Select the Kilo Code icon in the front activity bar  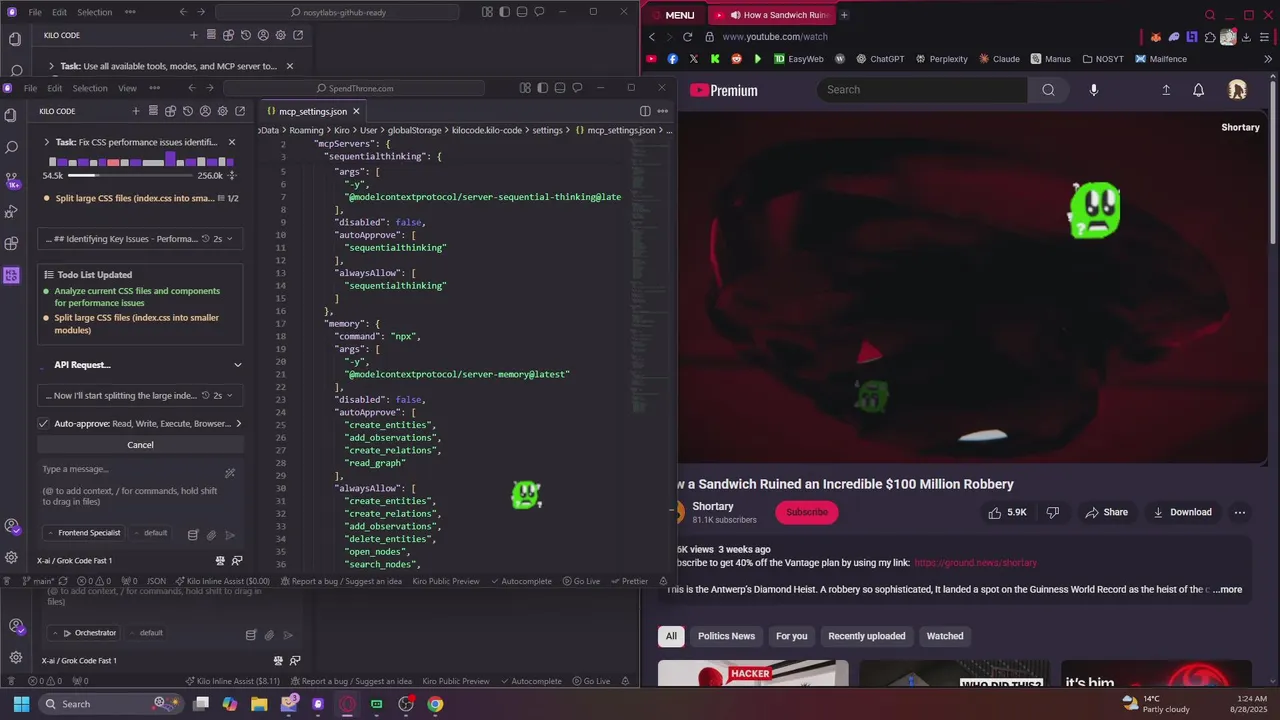11,275
